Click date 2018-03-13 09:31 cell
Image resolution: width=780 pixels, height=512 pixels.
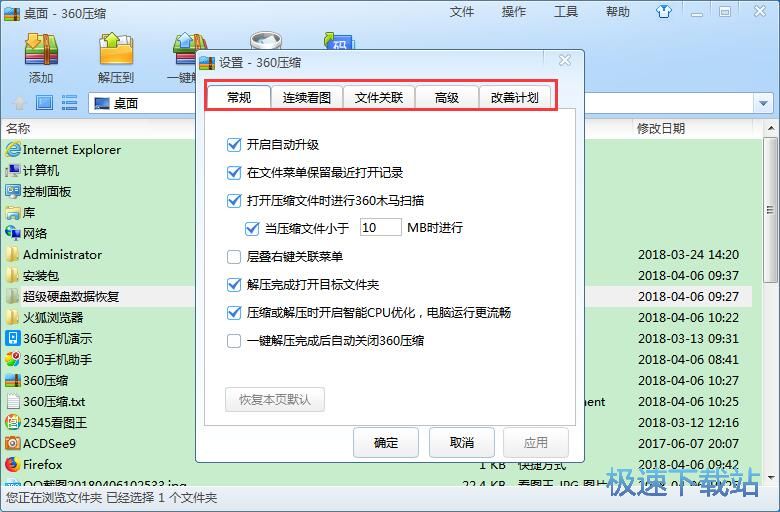tap(688, 338)
